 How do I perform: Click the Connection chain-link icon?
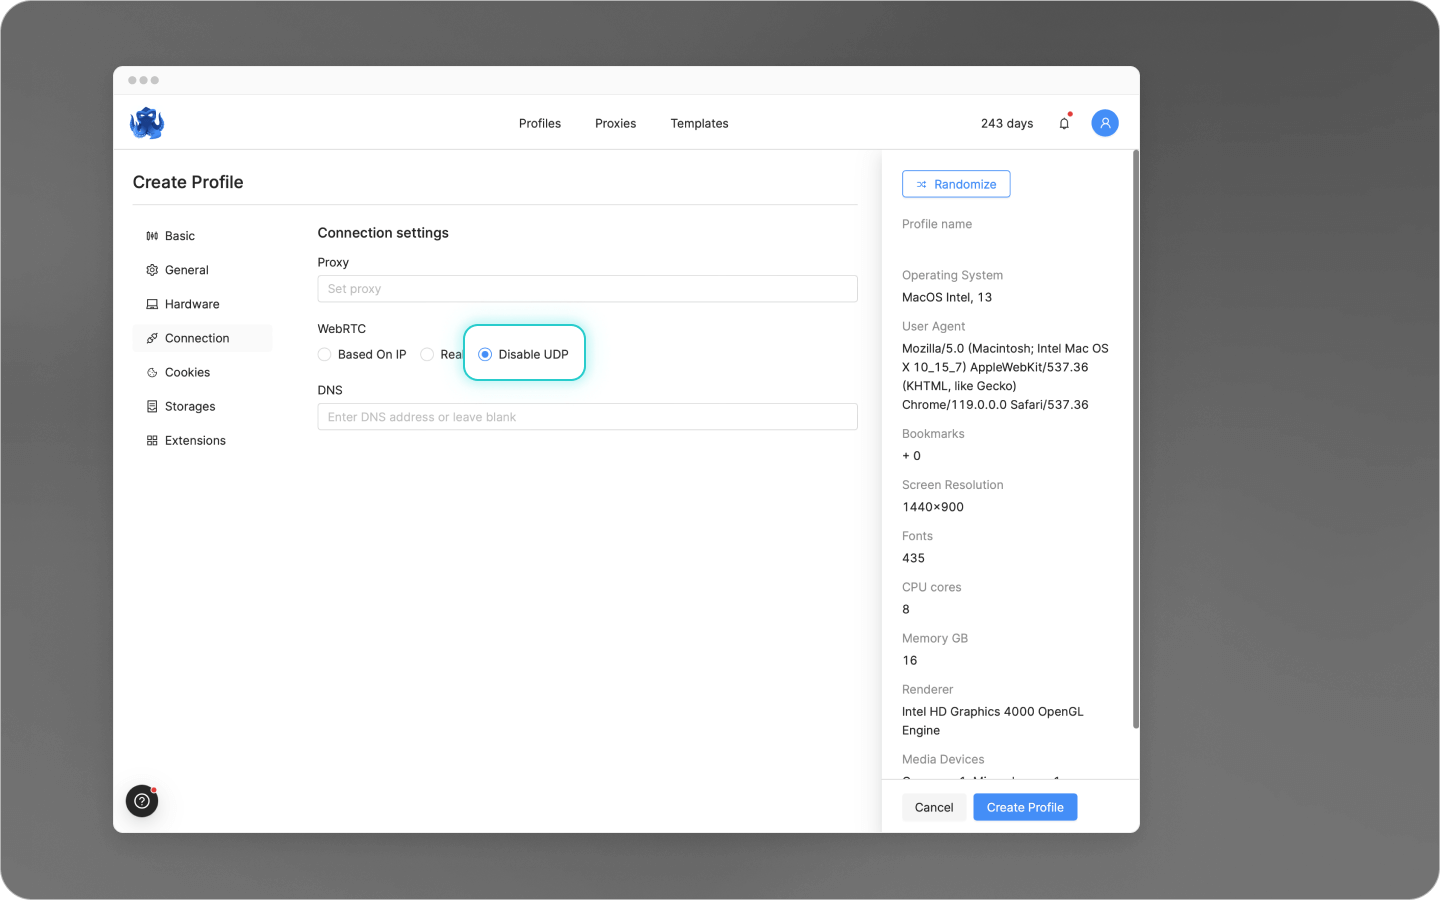click(x=151, y=338)
